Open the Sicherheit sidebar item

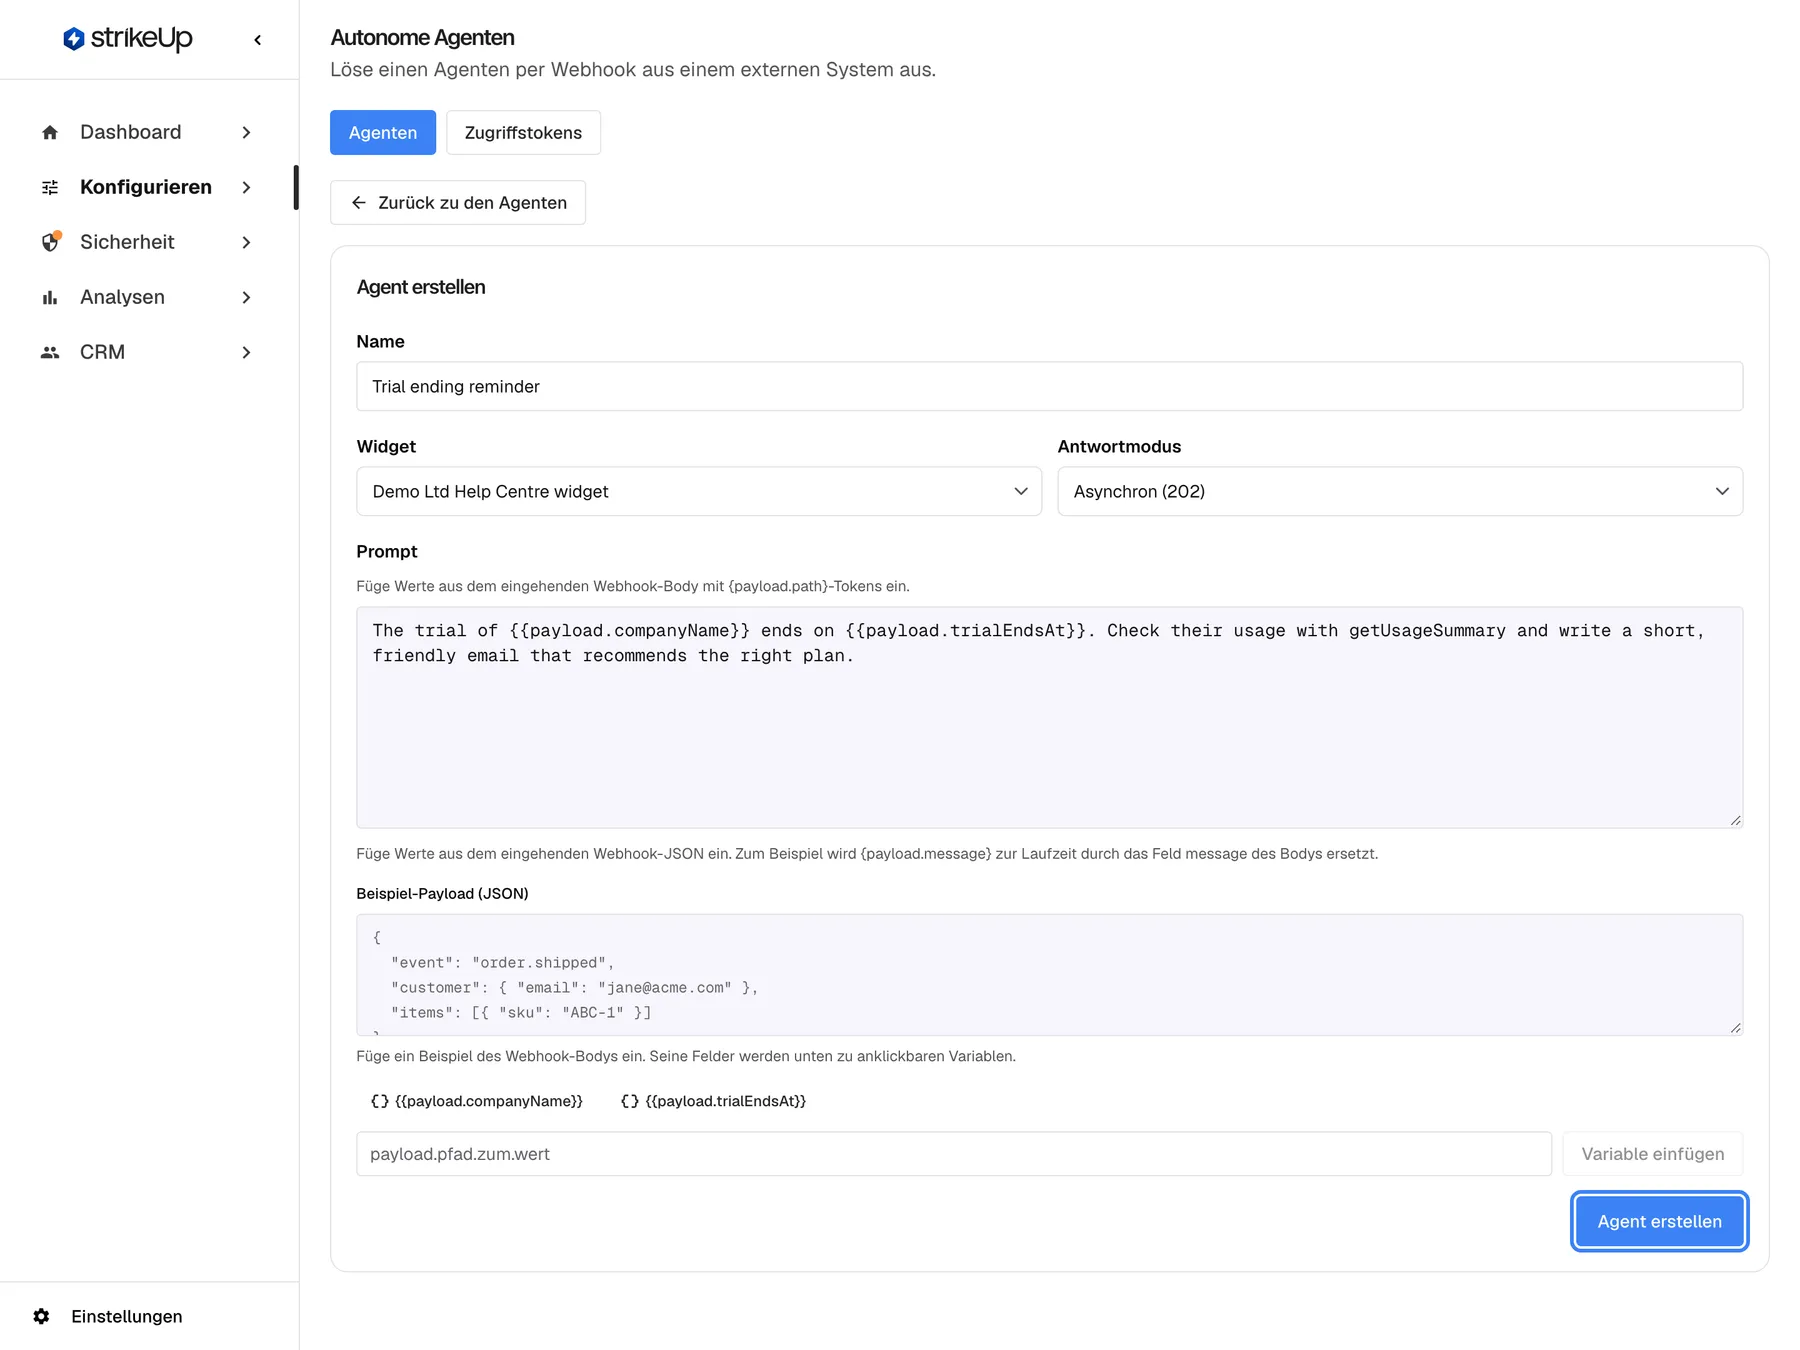(147, 242)
